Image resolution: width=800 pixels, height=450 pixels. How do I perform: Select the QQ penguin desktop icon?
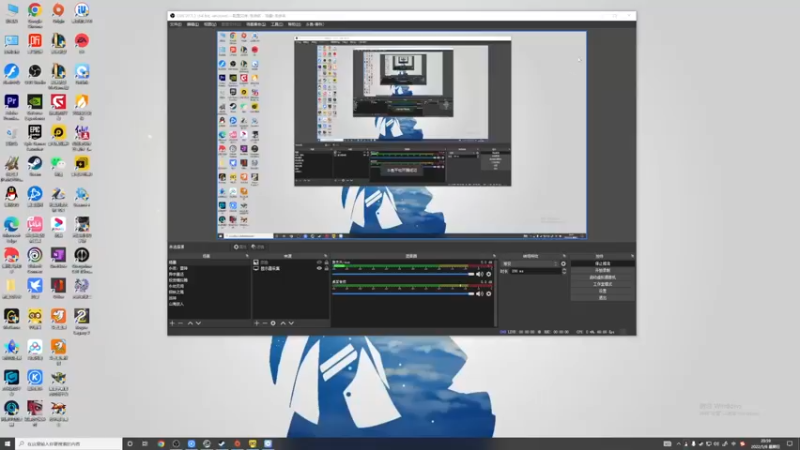(11, 197)
